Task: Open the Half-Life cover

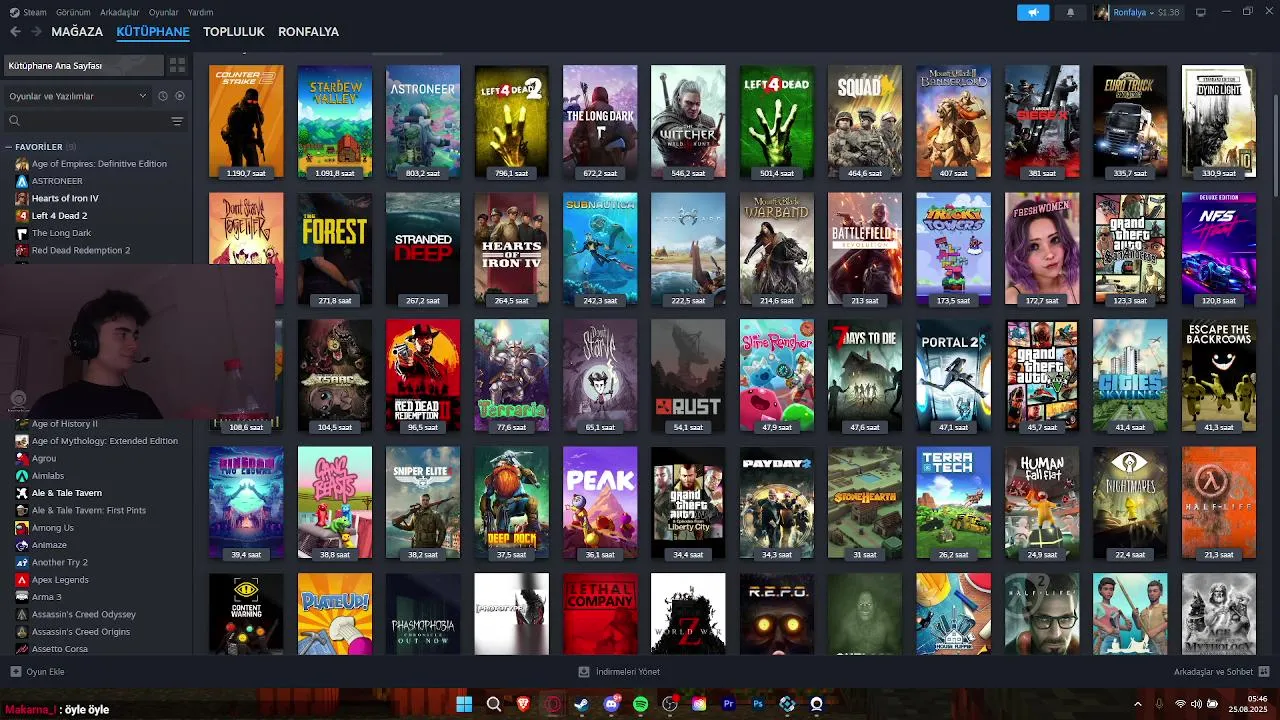Action: 1218,503
